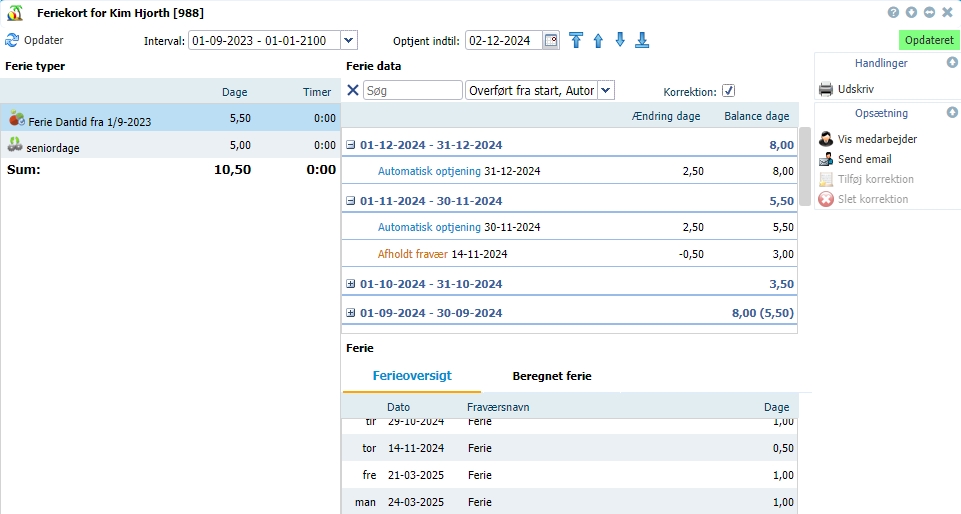Expand the 01-10-2024 - 31-10-2024 group
961x514 pixels.
[x=351, y=284]
